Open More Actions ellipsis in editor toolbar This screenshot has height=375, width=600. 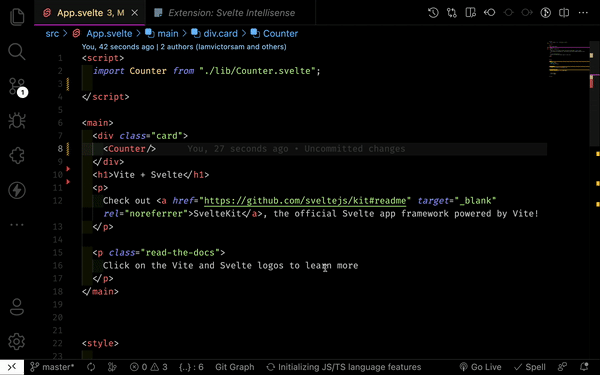coord(583,13)
